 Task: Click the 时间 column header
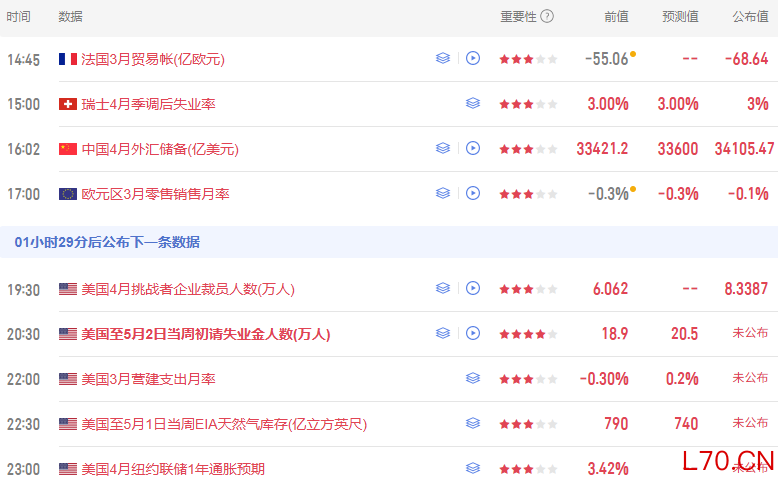[x=19, y=17]
